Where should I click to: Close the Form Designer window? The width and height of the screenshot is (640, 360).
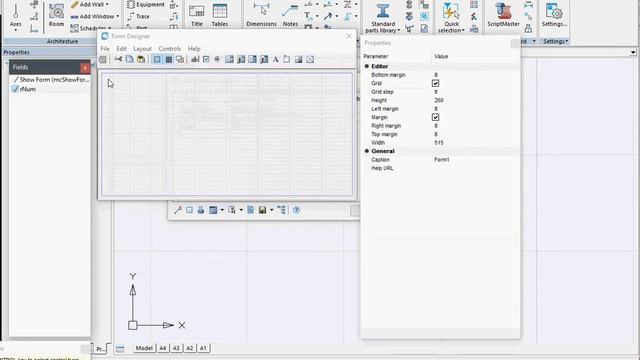tap(349, 36)
